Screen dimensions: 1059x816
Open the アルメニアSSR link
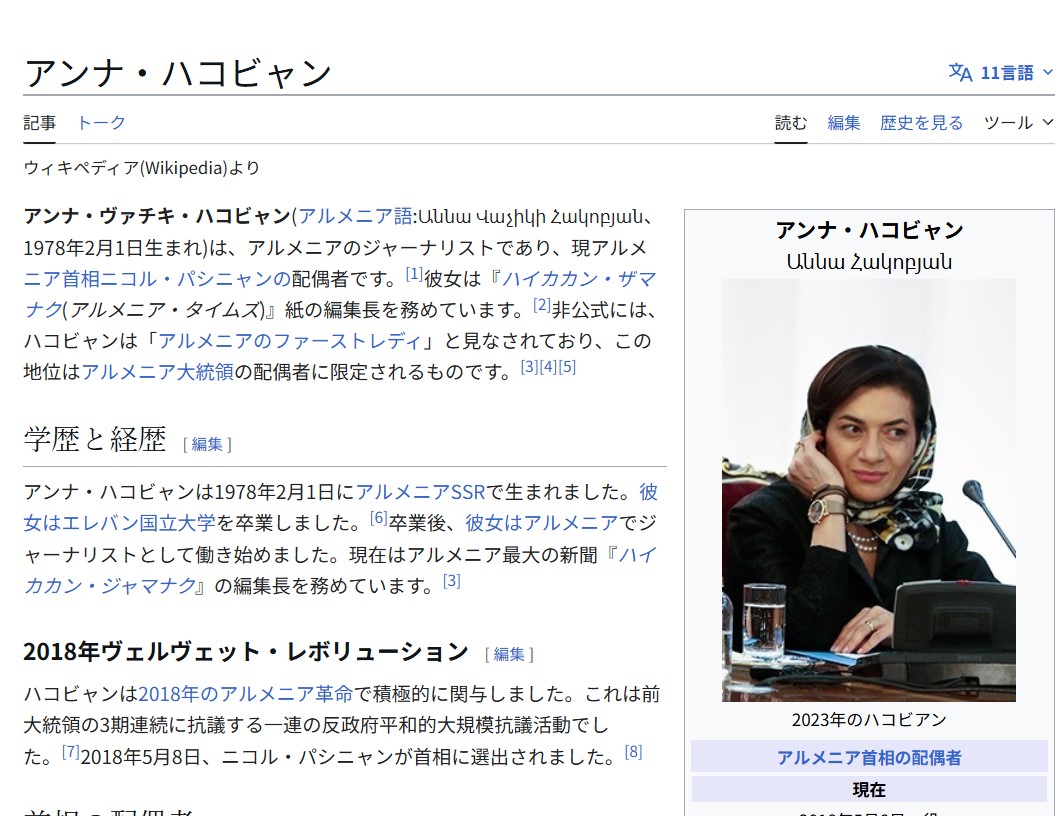tap(420, 492)
